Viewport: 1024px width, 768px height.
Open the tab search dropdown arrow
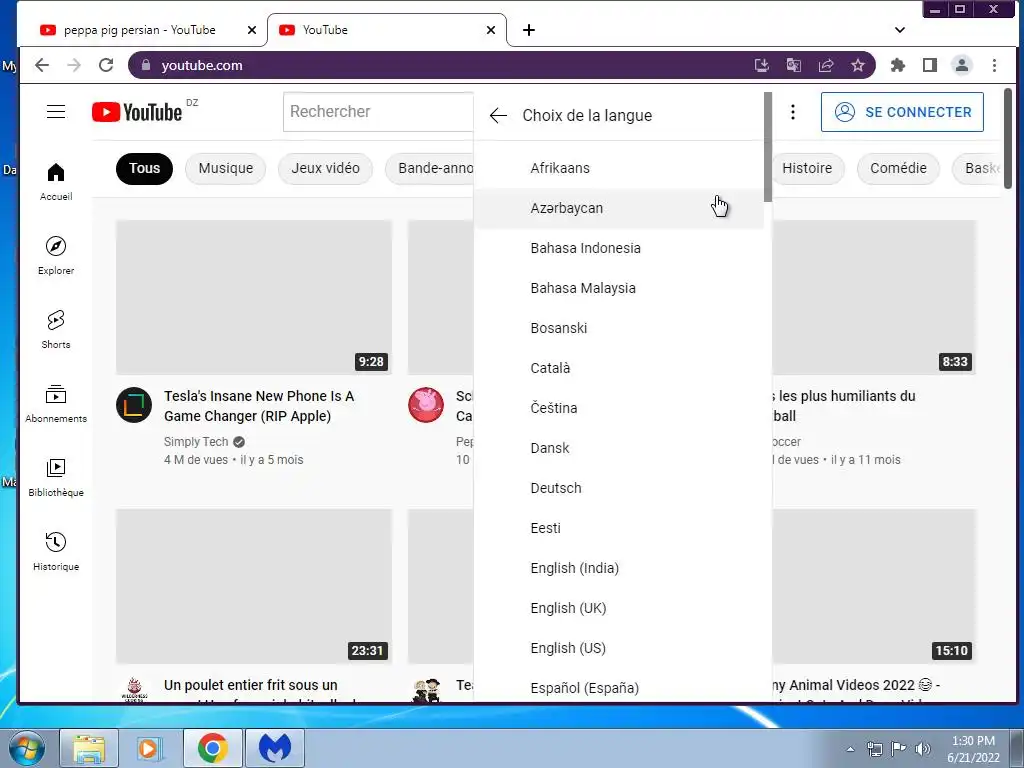point(900,30)
